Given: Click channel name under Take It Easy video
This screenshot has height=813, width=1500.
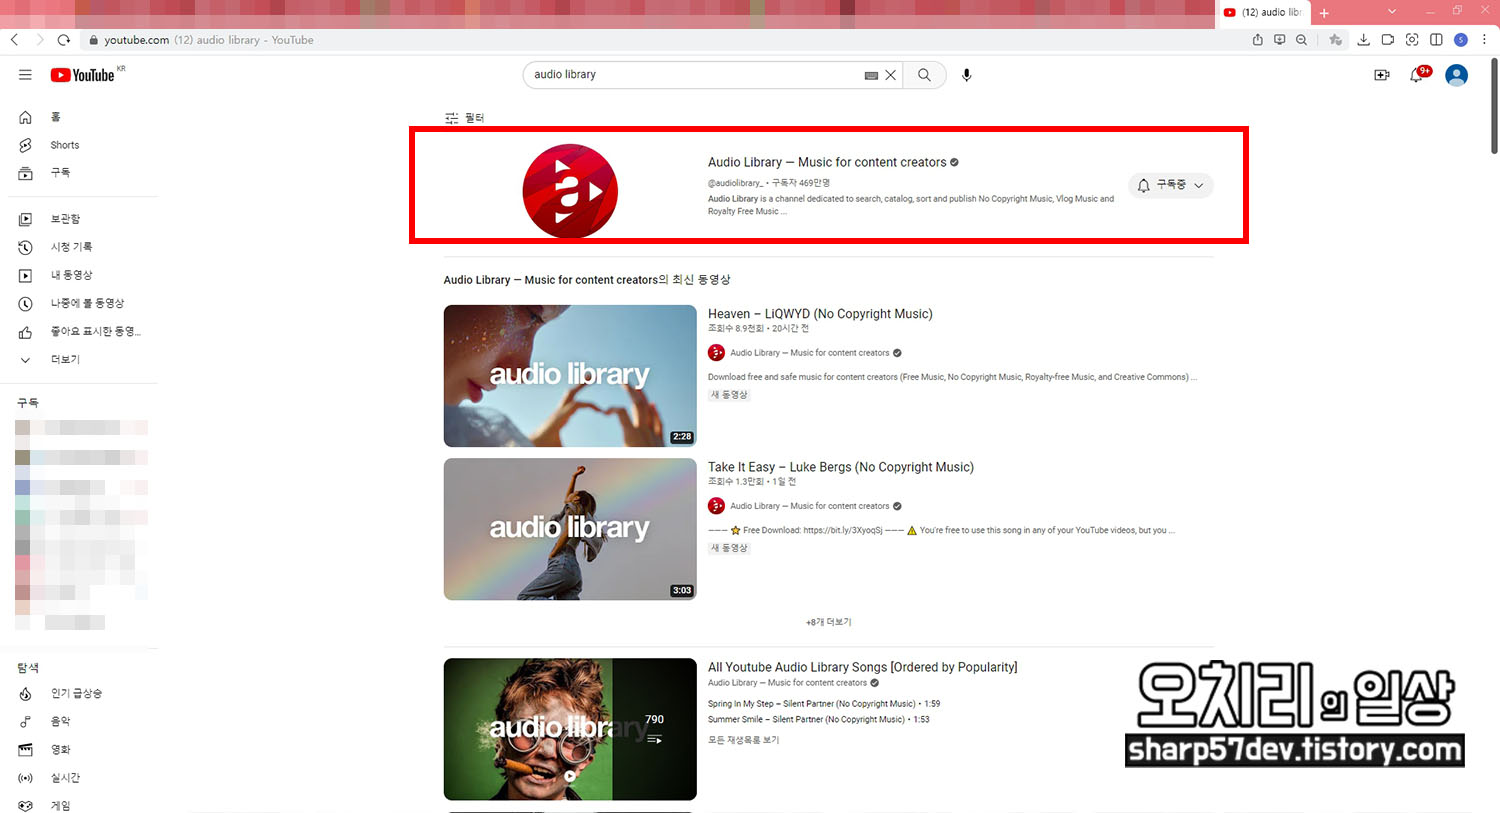Looking at the screenshot, I should pyautogui.click(x=809, y=506).
